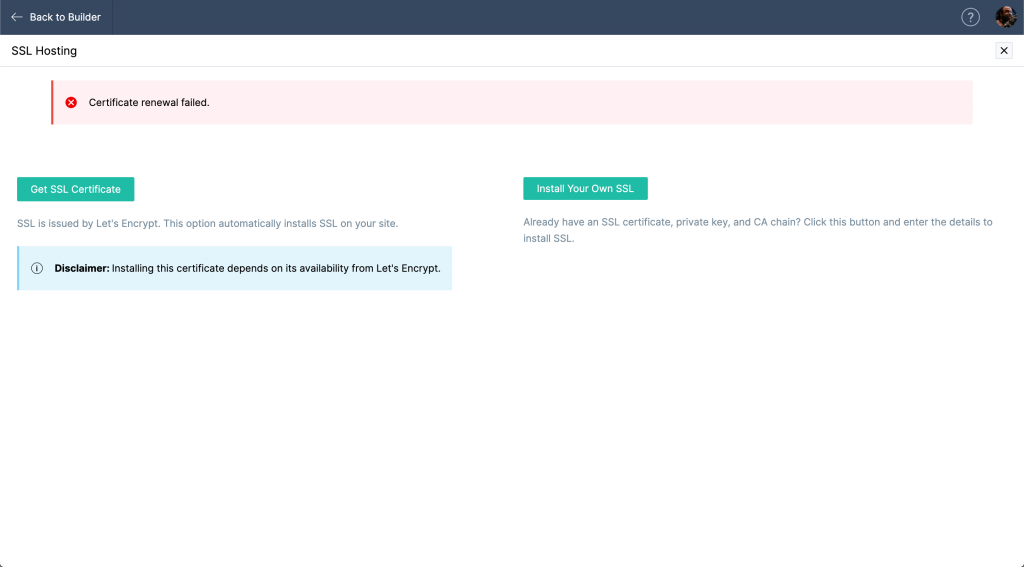Open the user profile avatar
The height and width of the screenshot is (567, 1024).
(1005, 17)
